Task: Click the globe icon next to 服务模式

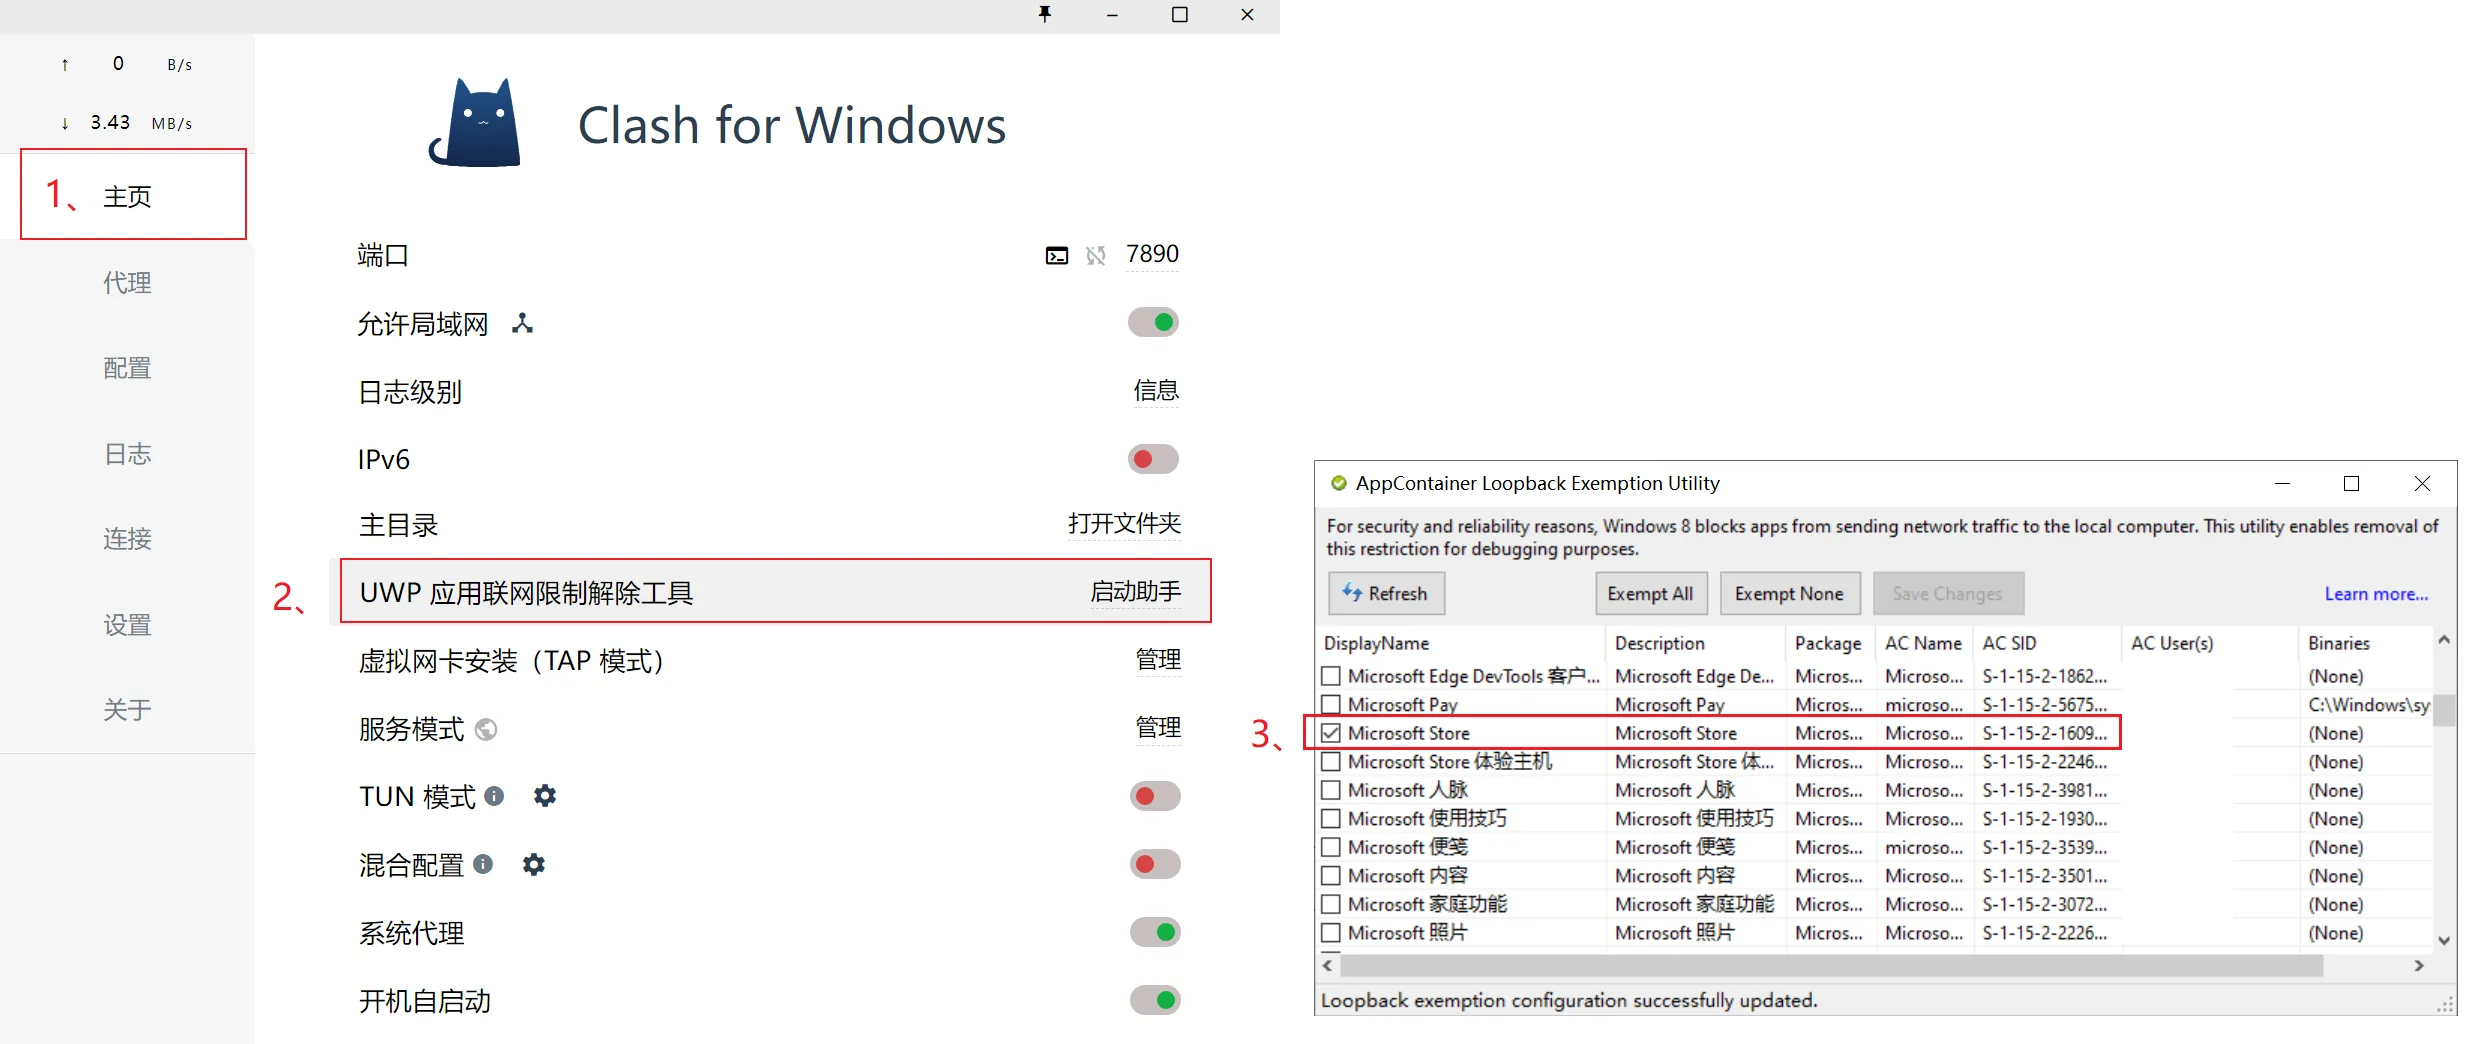Action: click(486, 729)
